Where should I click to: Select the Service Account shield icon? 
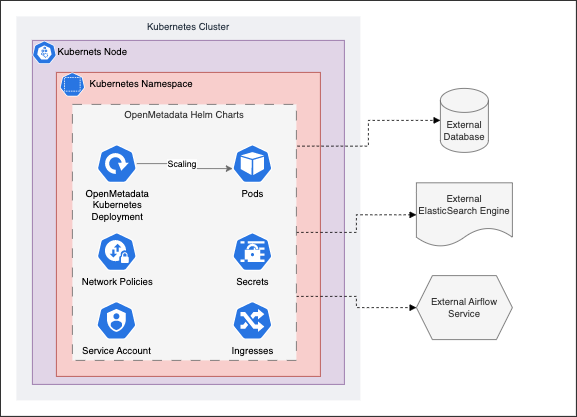click(x=117, y=321)
